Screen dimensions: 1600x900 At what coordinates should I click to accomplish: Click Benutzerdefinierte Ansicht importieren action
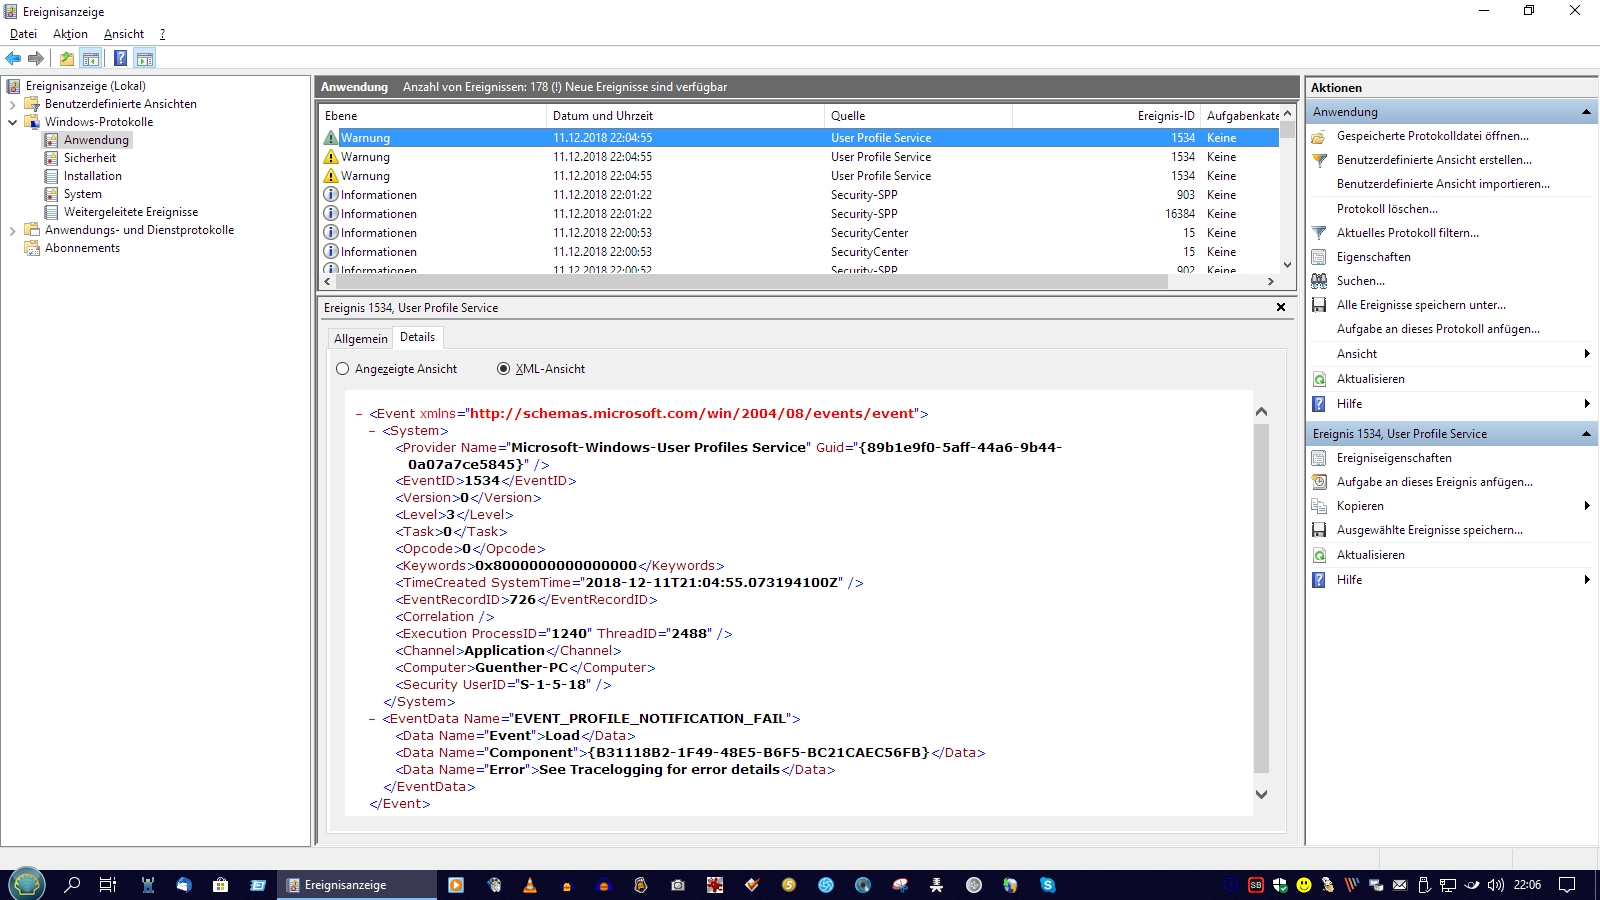click(1443, 184)
